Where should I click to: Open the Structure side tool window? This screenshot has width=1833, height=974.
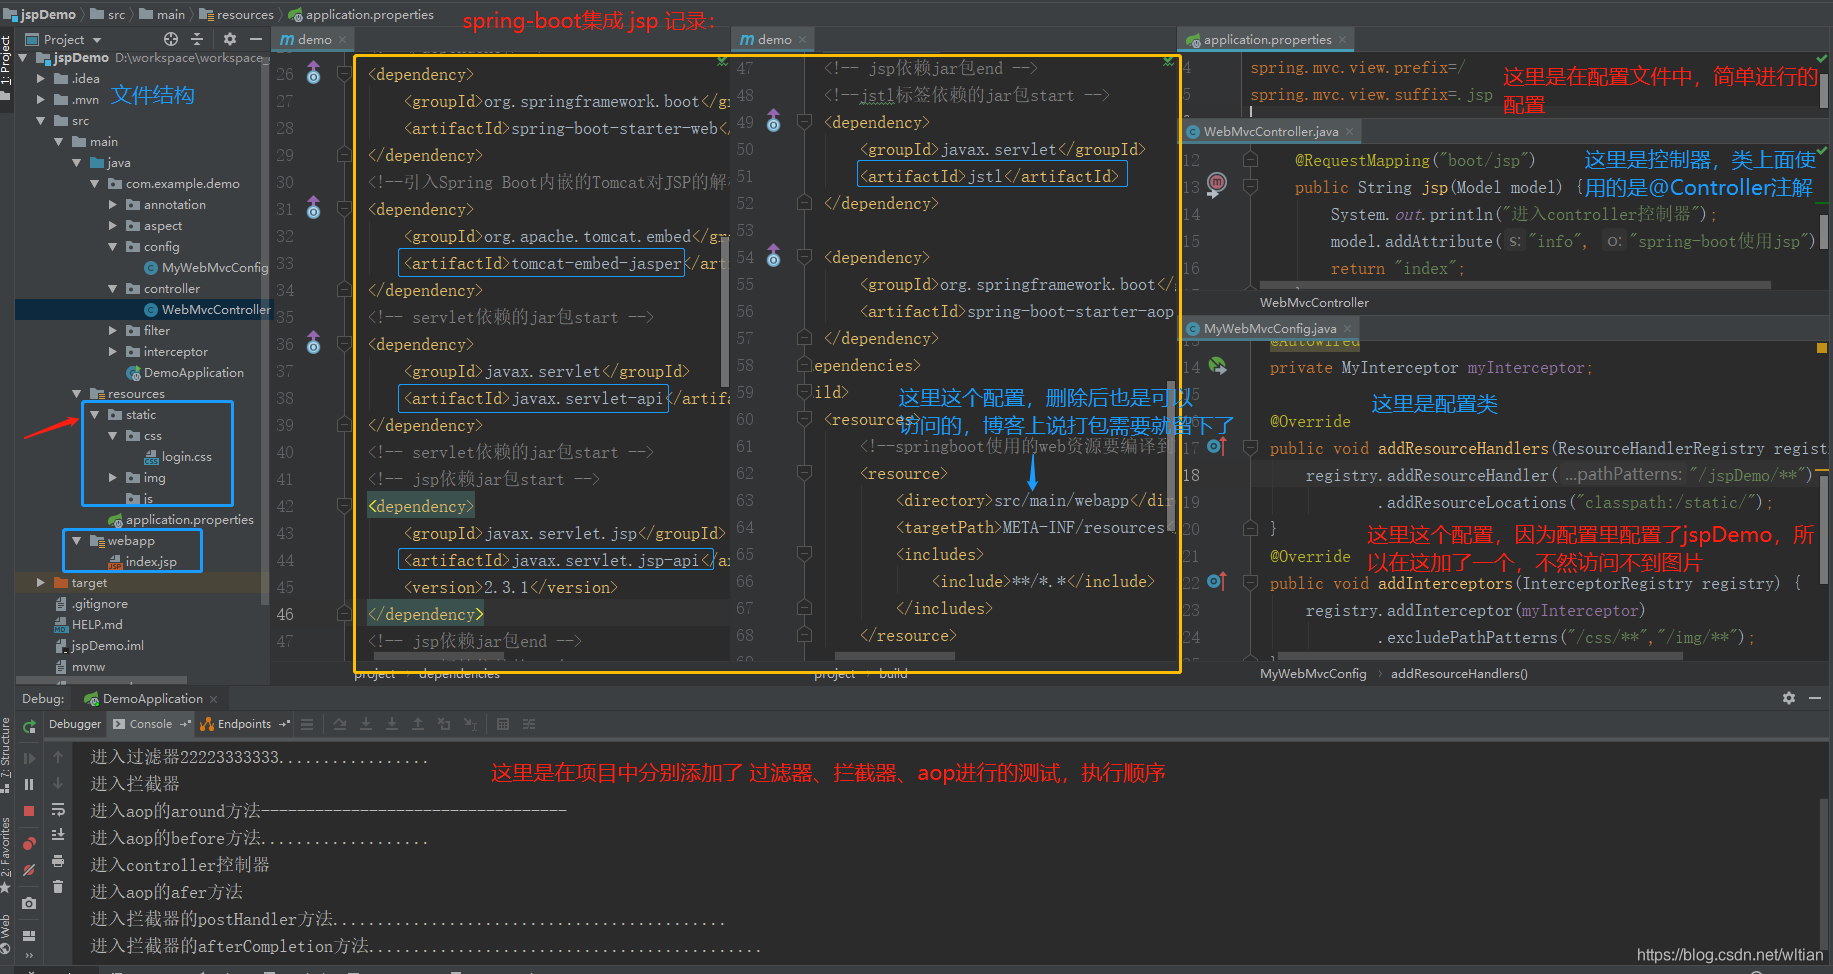pos(6,754)
